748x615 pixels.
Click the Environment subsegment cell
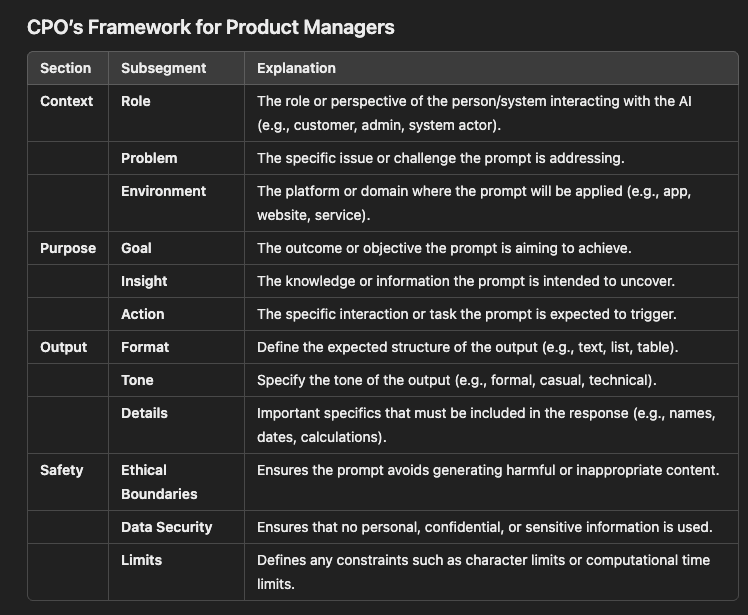163,191
